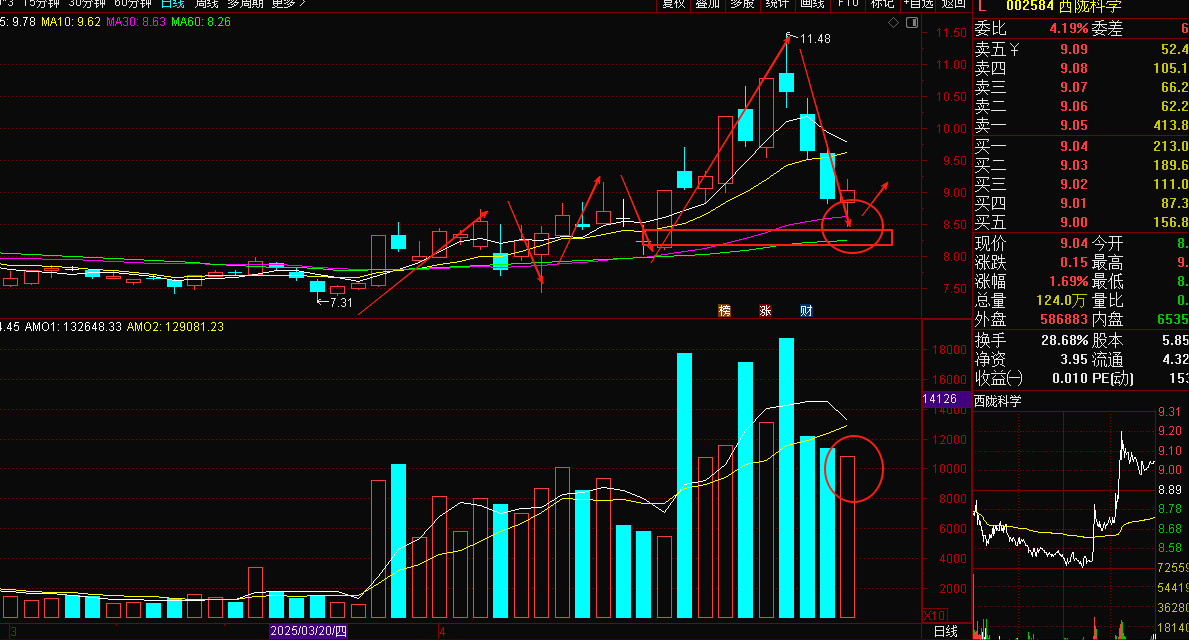1189x640 pixels.
Task: Switch to the 15分钟 period tab
Action: tap(41, 3)
